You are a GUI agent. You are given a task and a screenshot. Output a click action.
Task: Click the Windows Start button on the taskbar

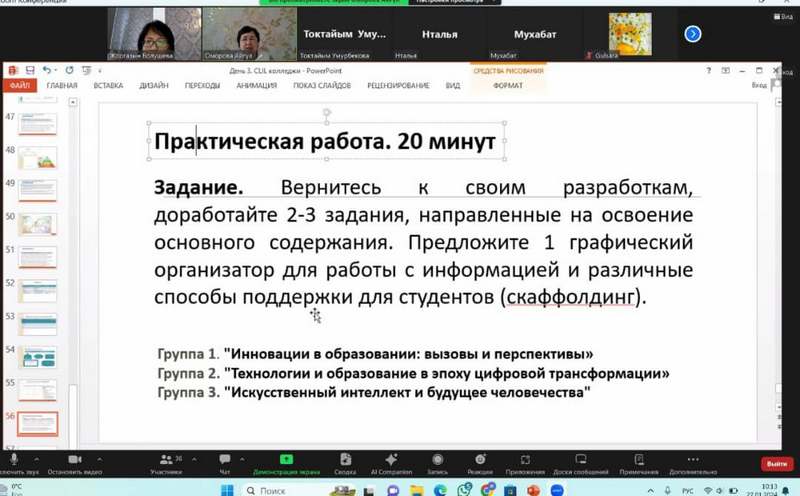226,490
